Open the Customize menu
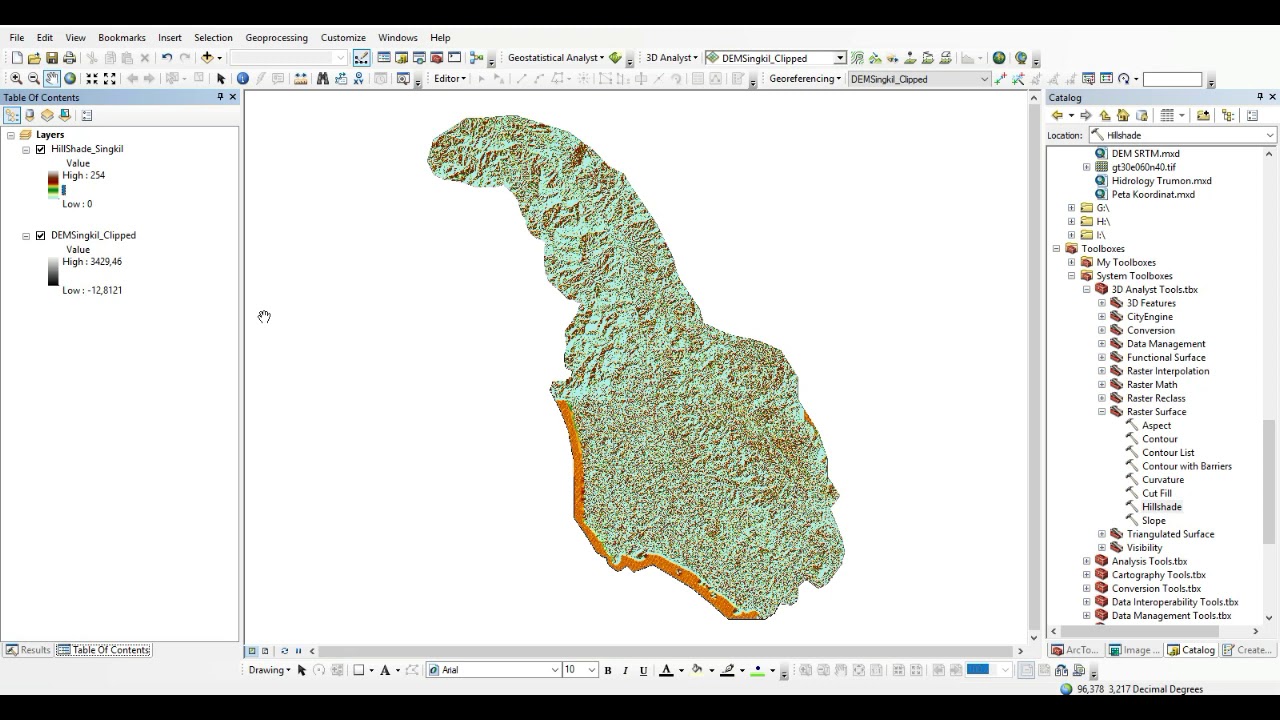The image size is (1280, 720). (x=343, y=38)
